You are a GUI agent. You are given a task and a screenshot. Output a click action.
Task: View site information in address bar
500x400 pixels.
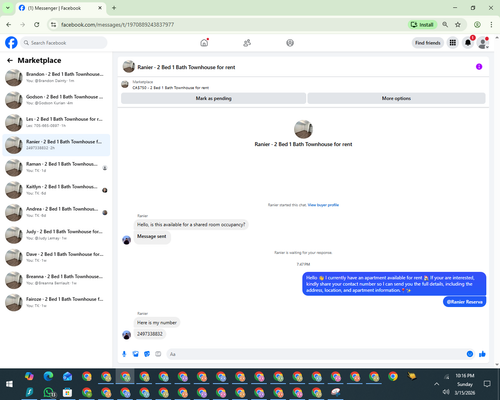[x=53, y=24]
